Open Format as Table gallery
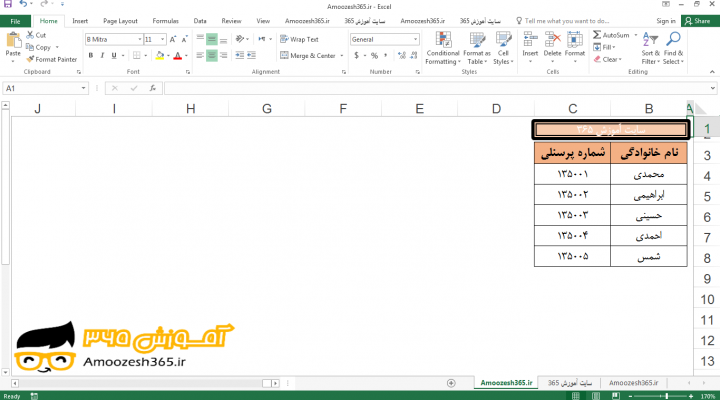 (x=477, y=48)
